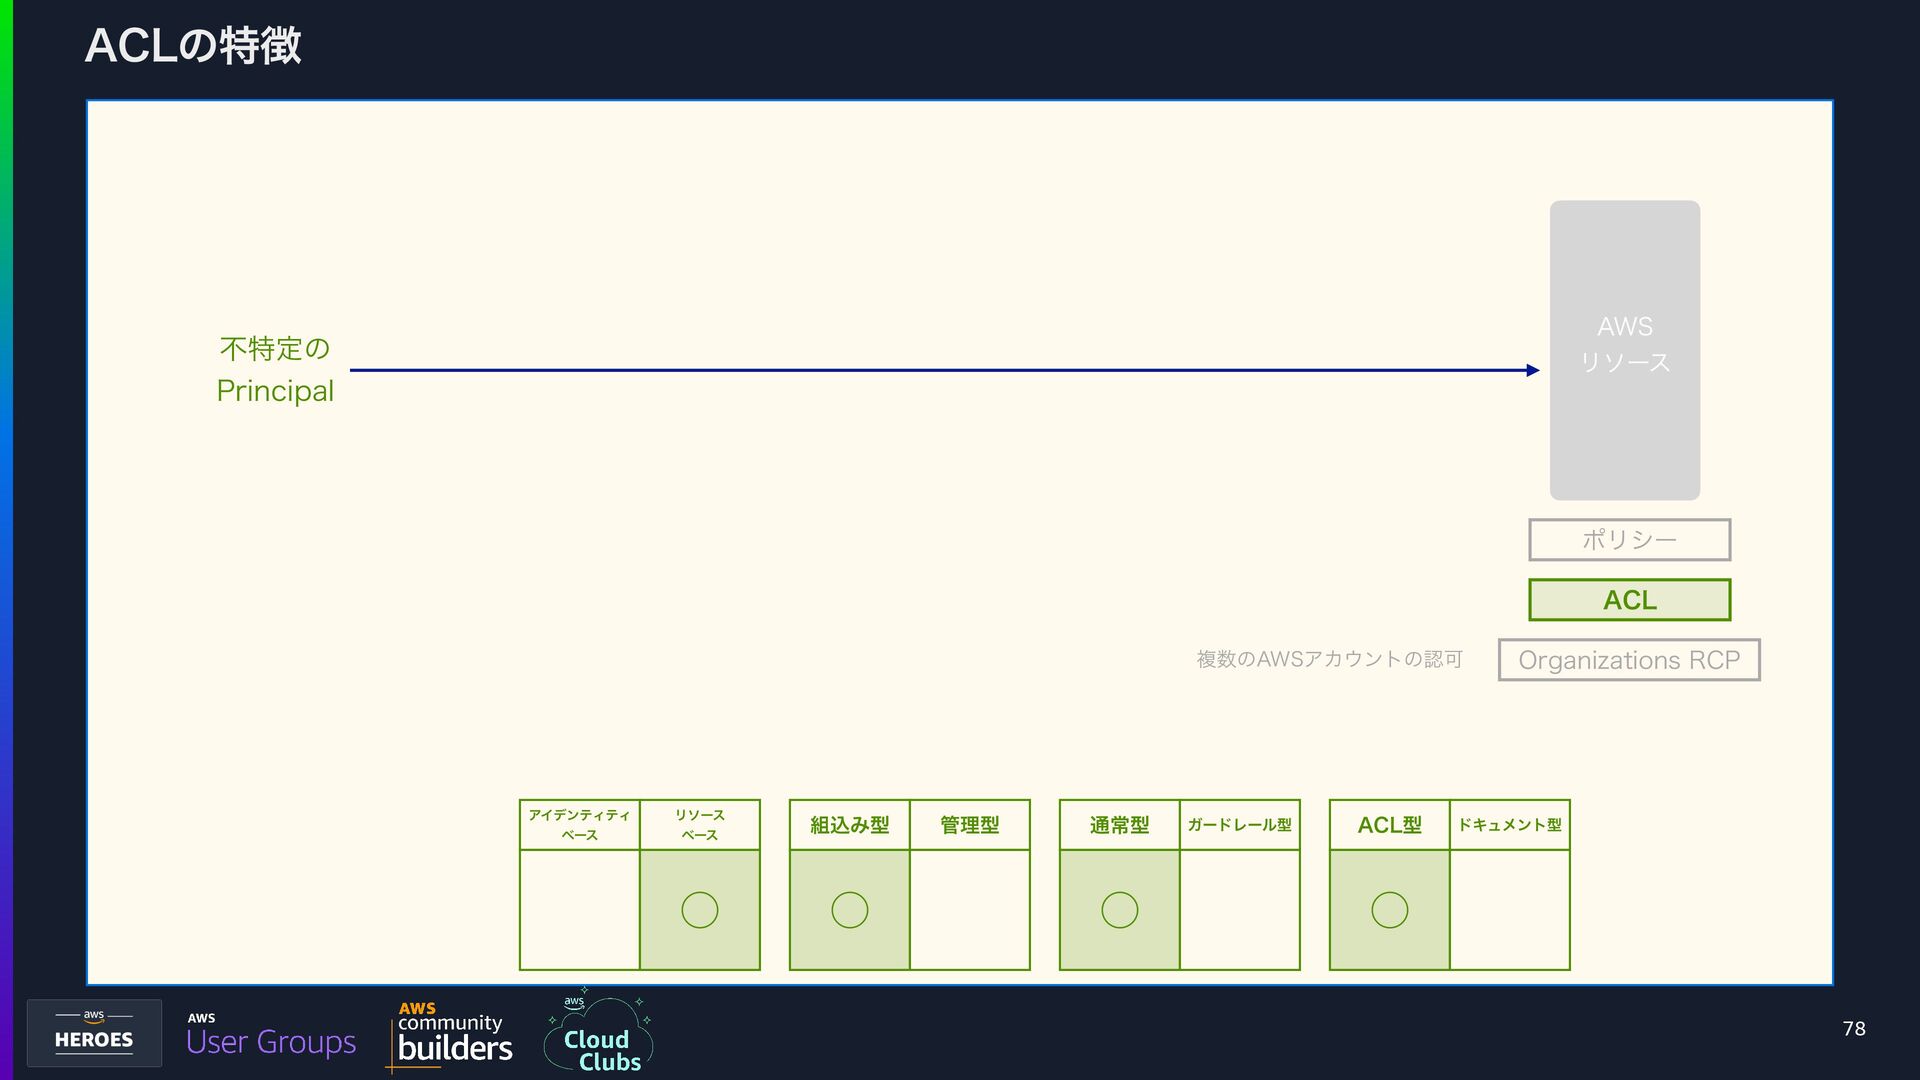
Task: Click the gray AWS リソース block
Action: (x=1625, y=350)
